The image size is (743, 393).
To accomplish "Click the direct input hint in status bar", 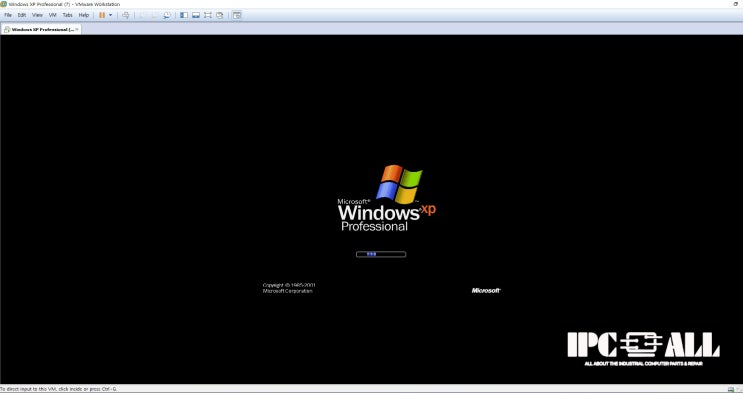I will [x=59, y=389].
